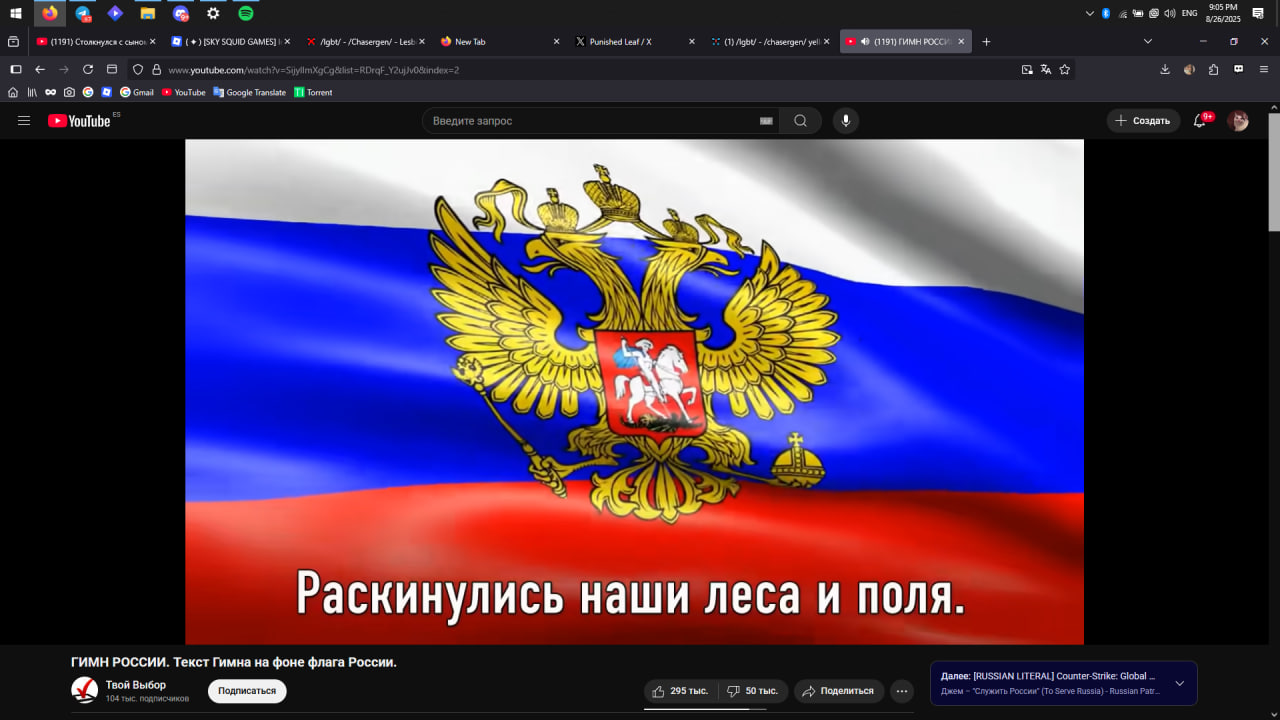Image resolution: width=1280 pixels, height=720 pixels.
Task: Open the YouTube bookmark in bookmarks bar
Action: pos(184,92)
